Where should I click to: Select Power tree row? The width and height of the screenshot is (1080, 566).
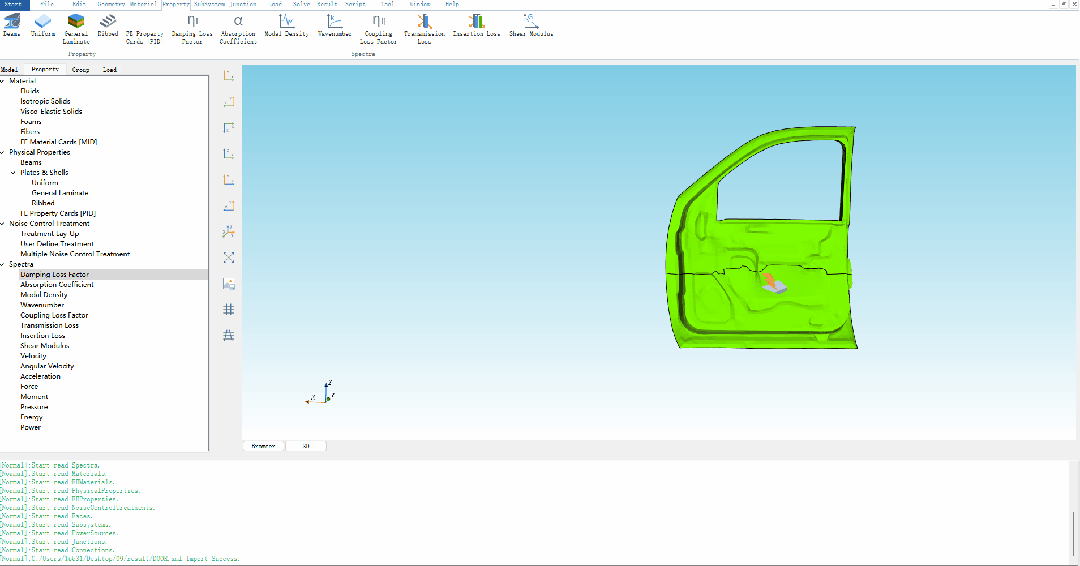31,428
